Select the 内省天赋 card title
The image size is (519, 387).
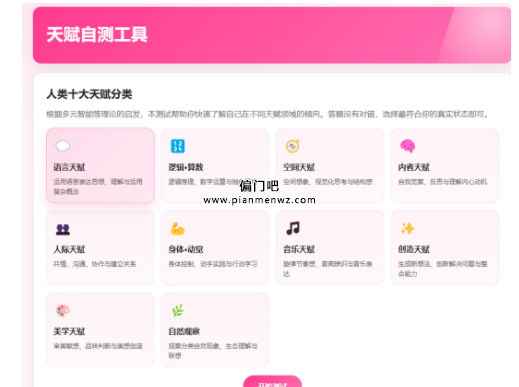414,167
